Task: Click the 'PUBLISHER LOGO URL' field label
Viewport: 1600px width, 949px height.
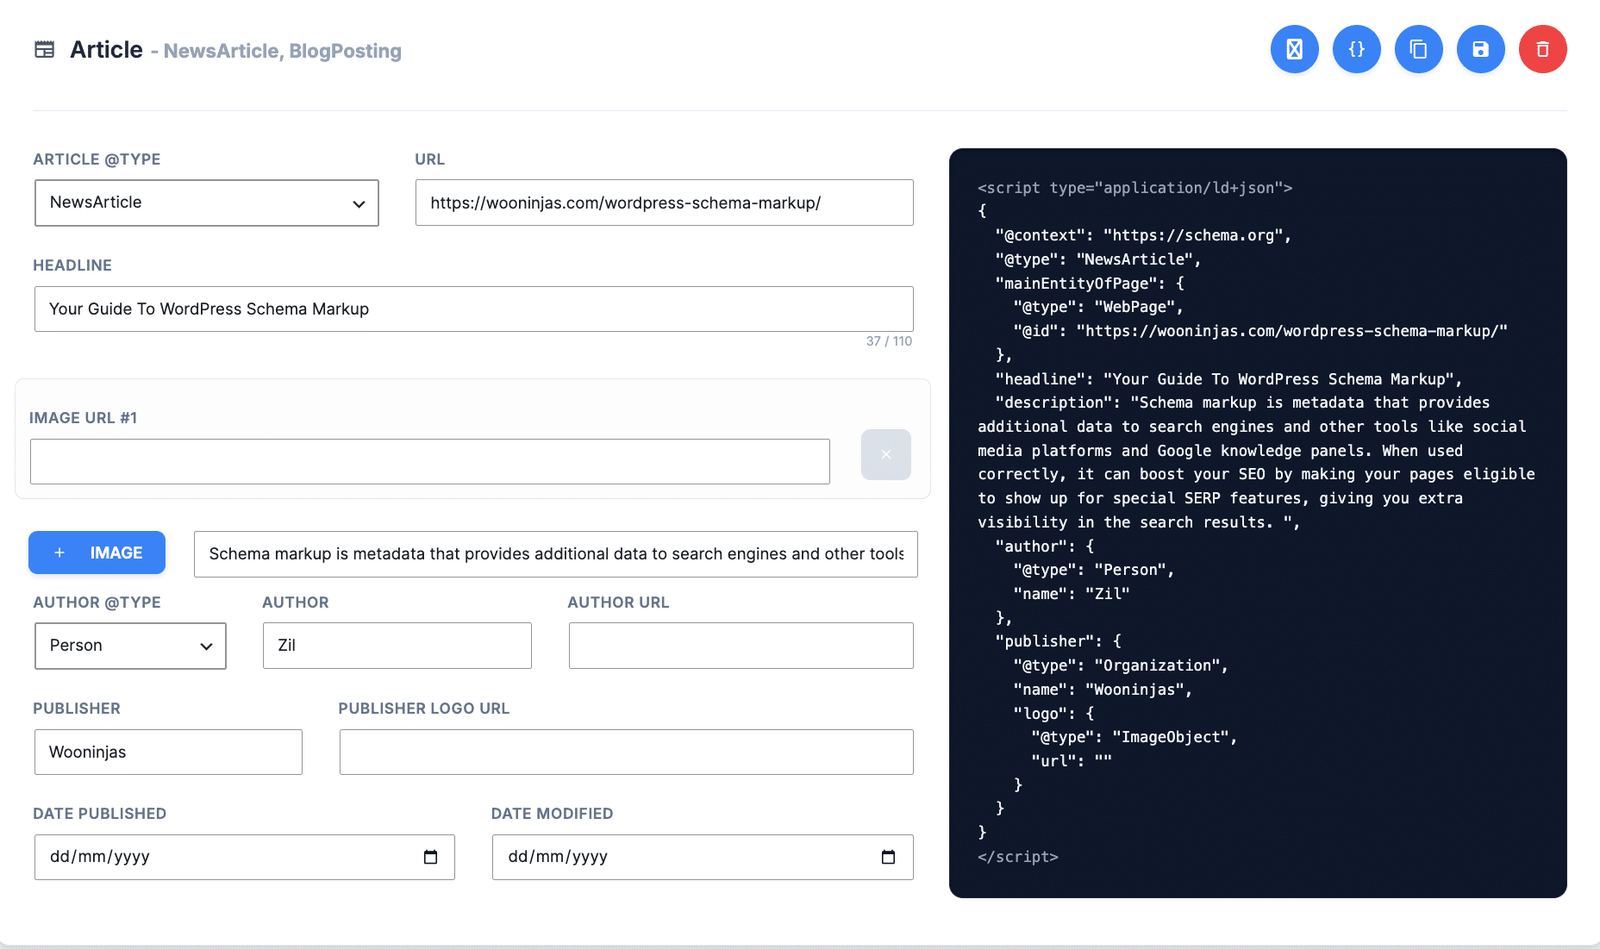Action: (x=424, y=708)
